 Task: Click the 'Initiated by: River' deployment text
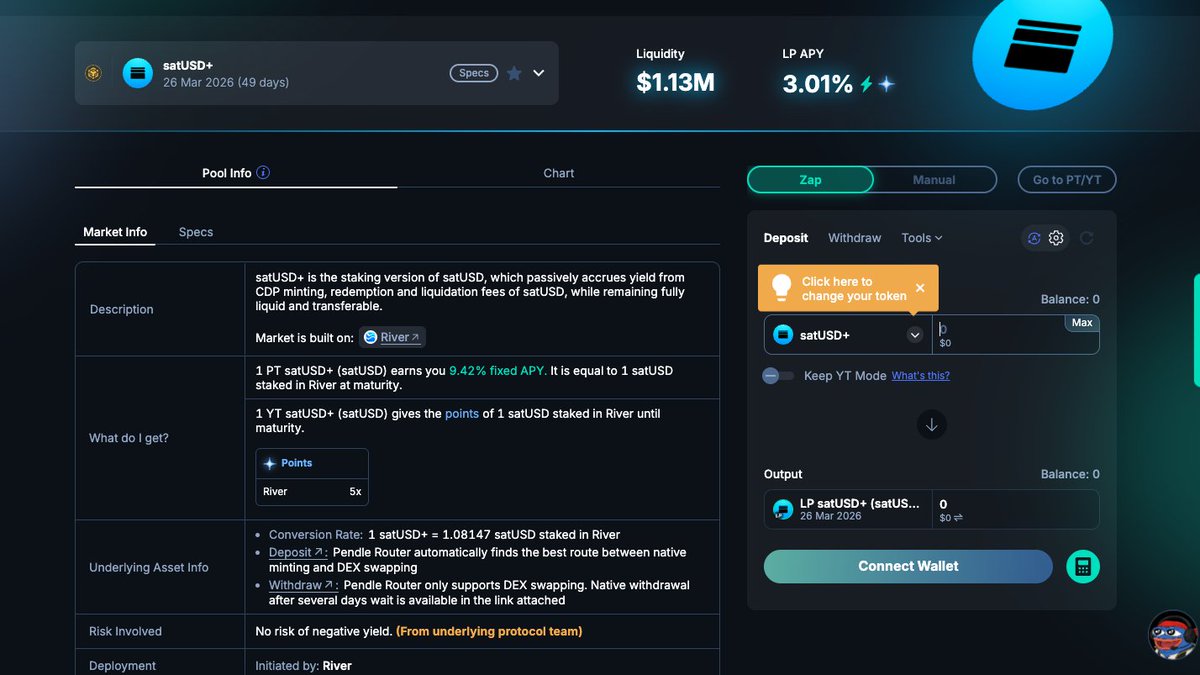[304, 666]
